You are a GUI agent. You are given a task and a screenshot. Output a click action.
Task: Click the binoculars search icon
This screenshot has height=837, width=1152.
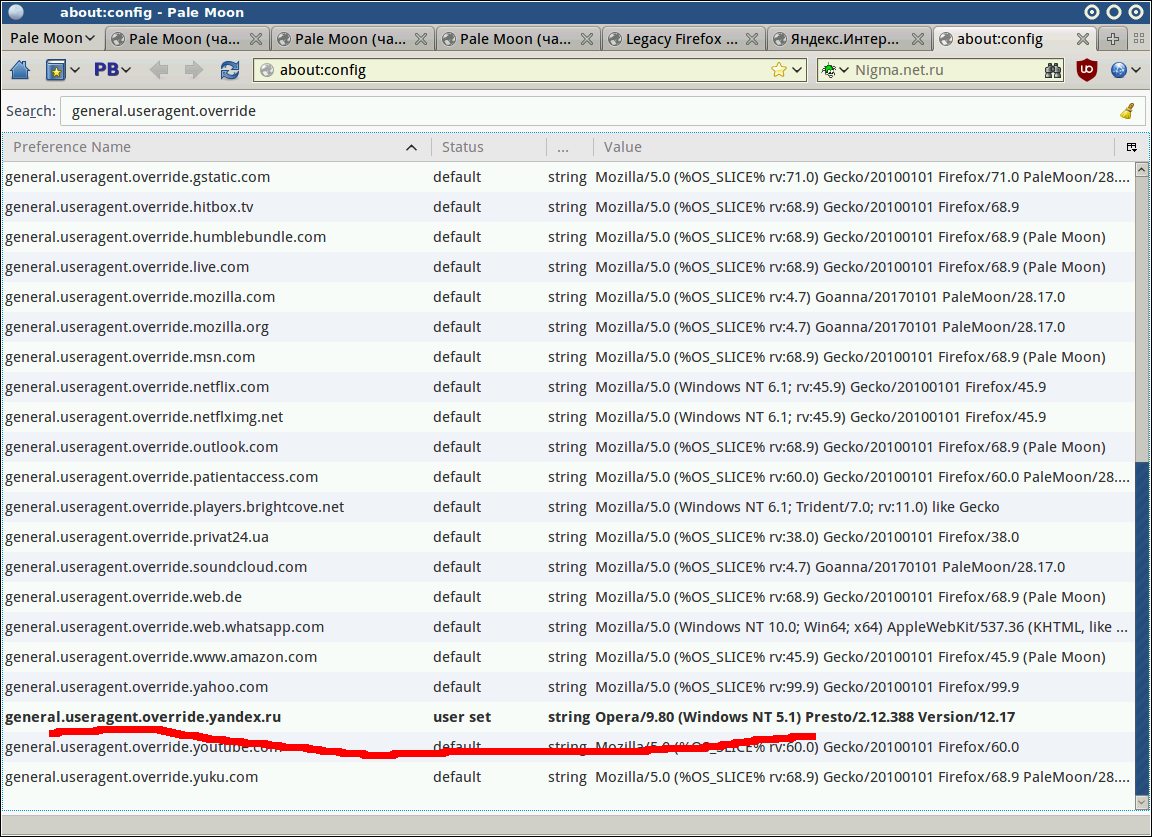1053,70
